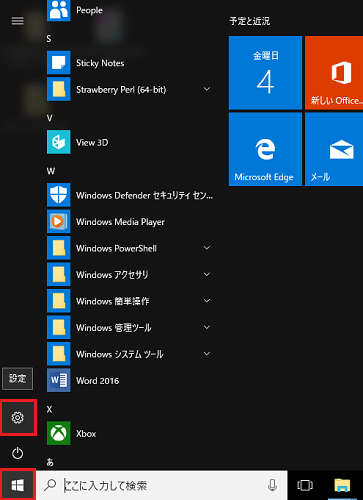This screenshot has height=500, width=363.
Task: Jump via the letter S header
Action: [49, 39]
